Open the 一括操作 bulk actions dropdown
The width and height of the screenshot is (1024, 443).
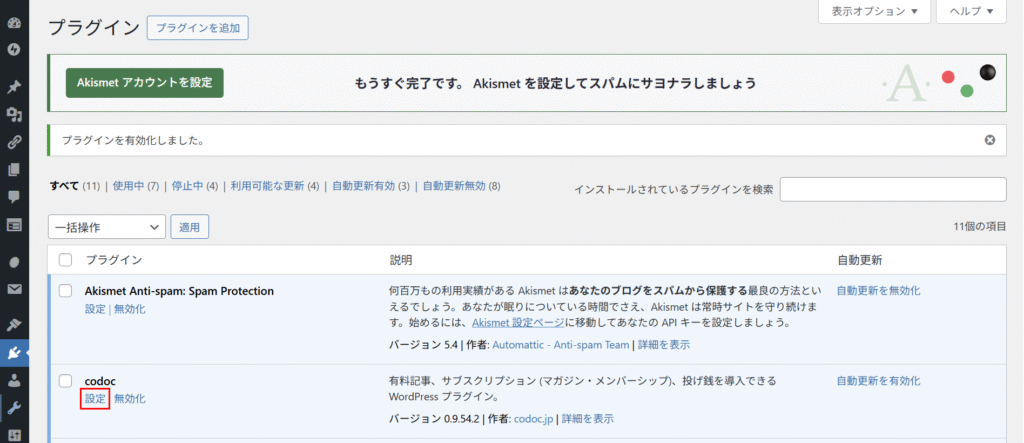pos(106,227)
